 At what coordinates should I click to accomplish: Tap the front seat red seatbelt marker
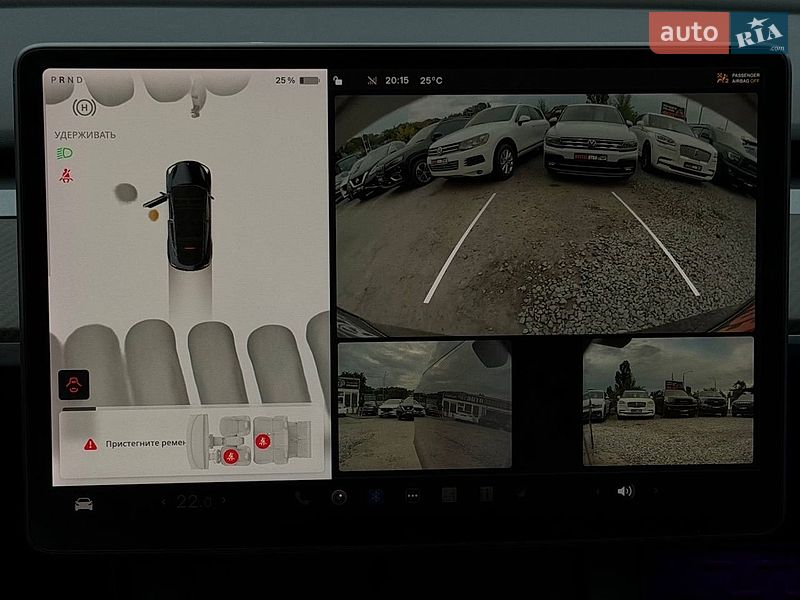click(x=230, y=456)
